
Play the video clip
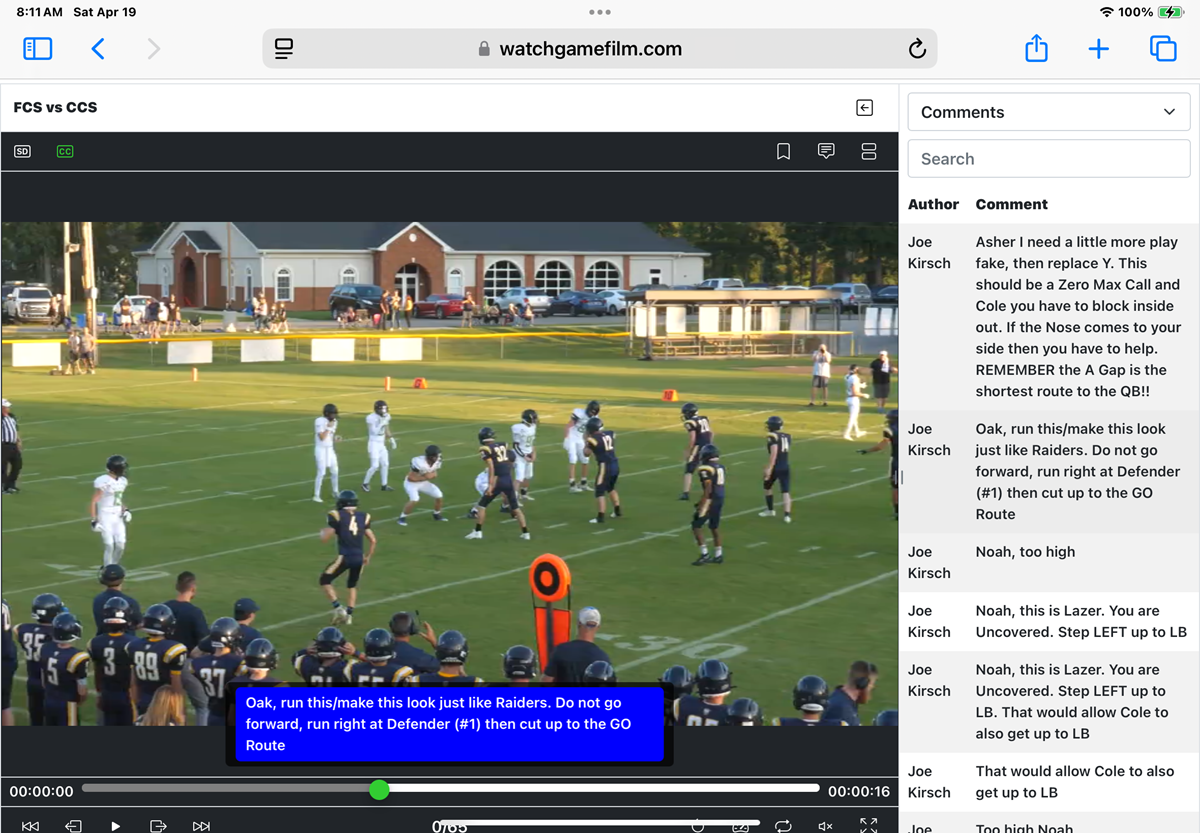point(116,826)
